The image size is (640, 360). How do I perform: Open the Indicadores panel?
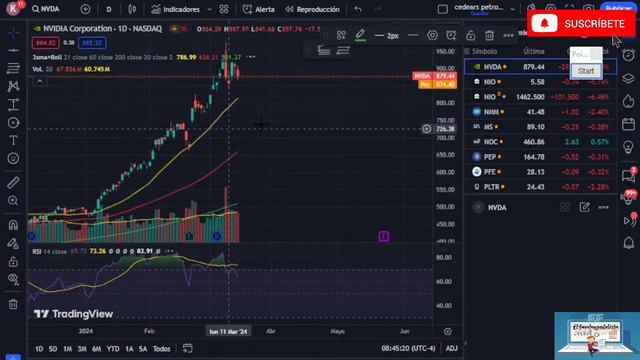pyautogui.click(x=176, y=9)
